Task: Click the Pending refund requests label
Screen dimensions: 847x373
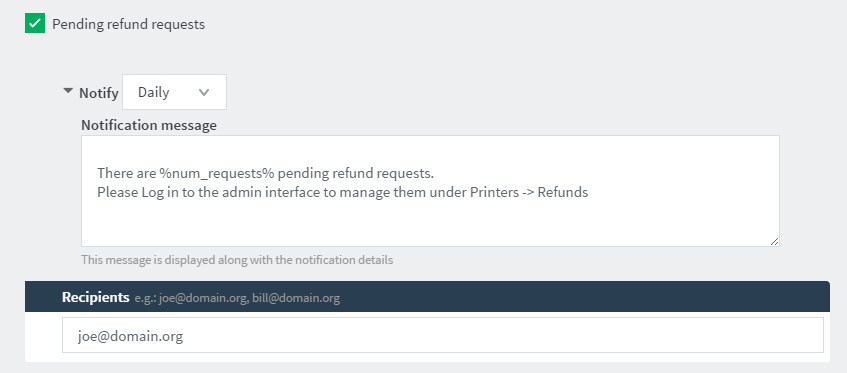Action: [x=129, y=24]
